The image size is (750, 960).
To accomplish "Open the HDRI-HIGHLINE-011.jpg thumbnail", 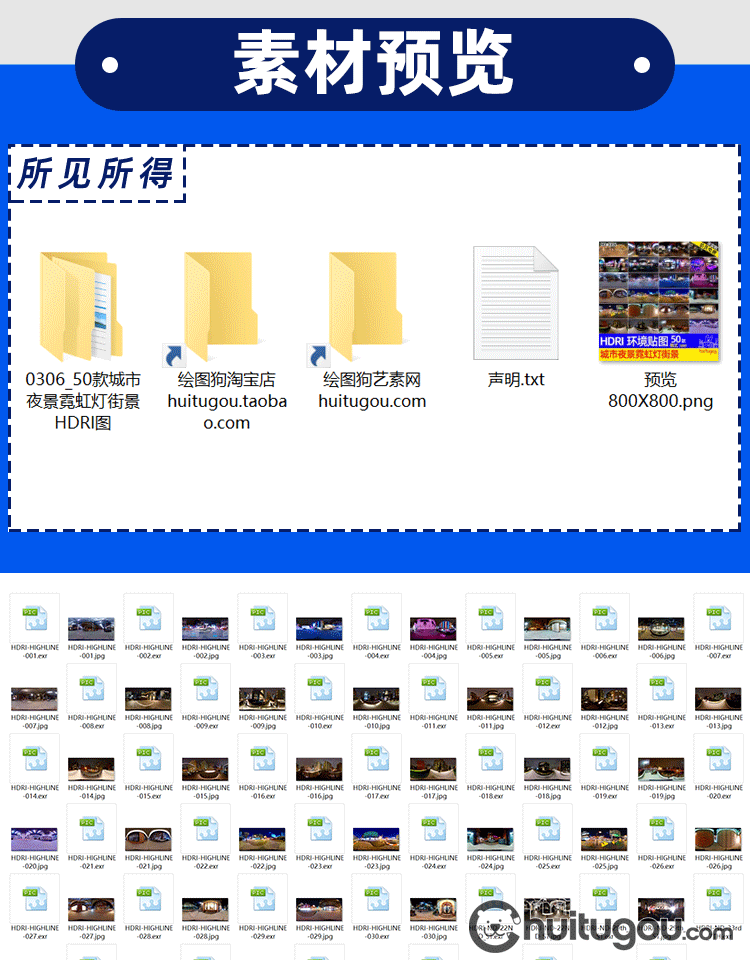I will coord(490,699).
